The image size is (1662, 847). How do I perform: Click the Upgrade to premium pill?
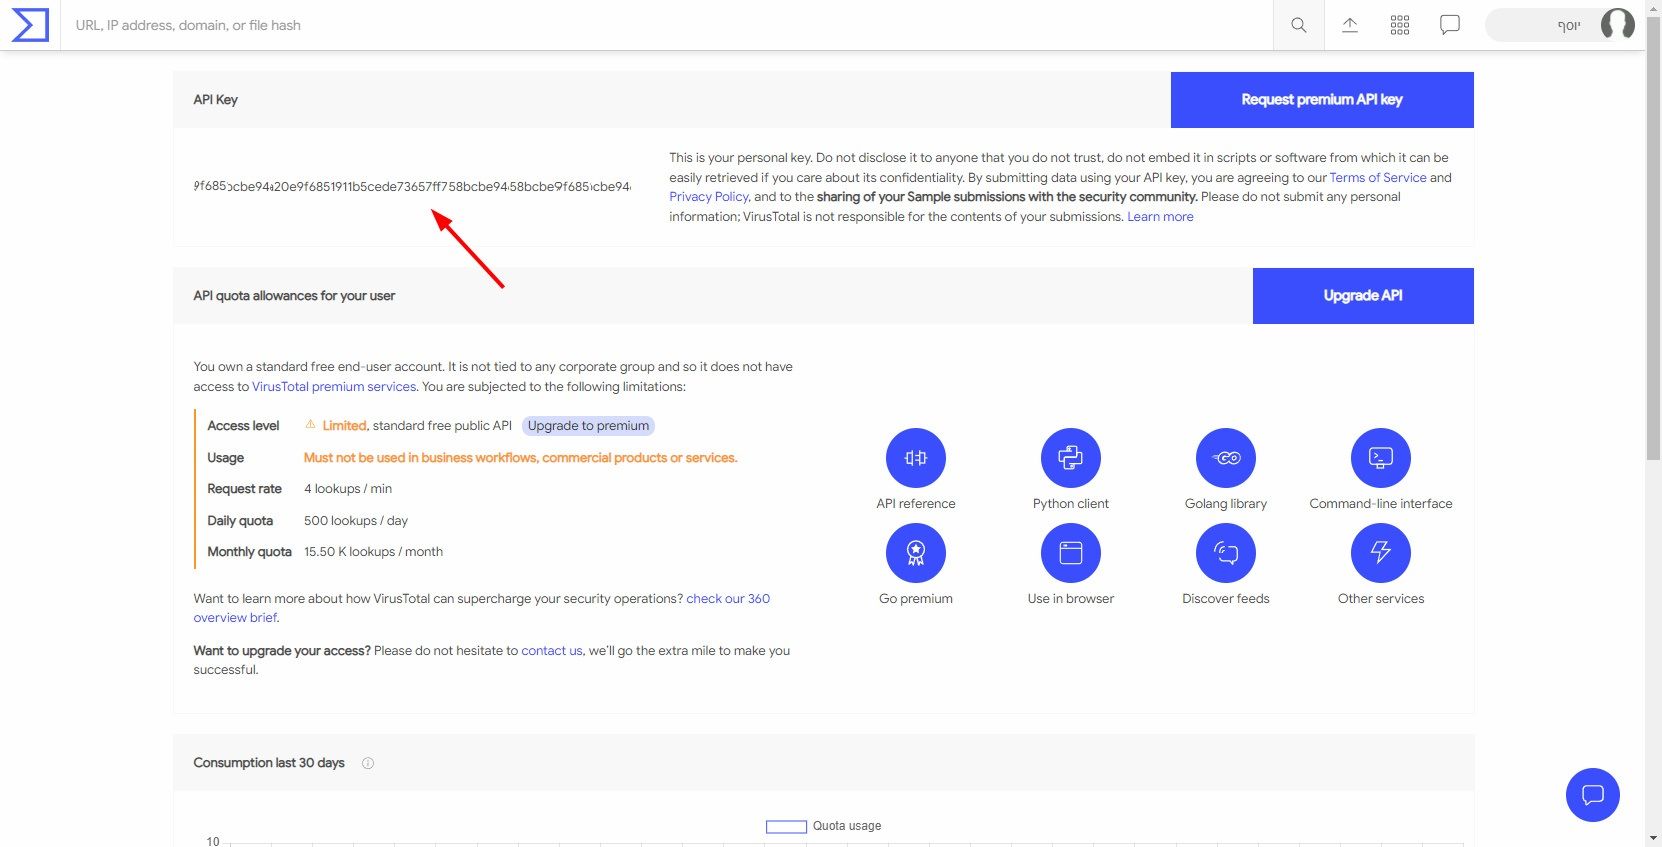[588, 426]
